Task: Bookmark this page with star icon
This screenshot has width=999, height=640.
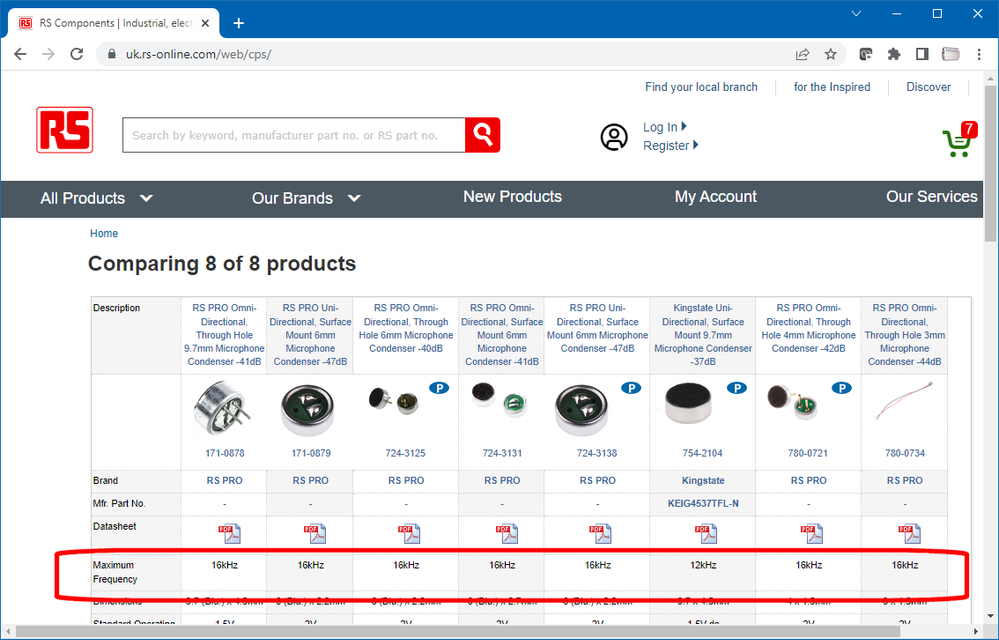Action: point(830,54)
